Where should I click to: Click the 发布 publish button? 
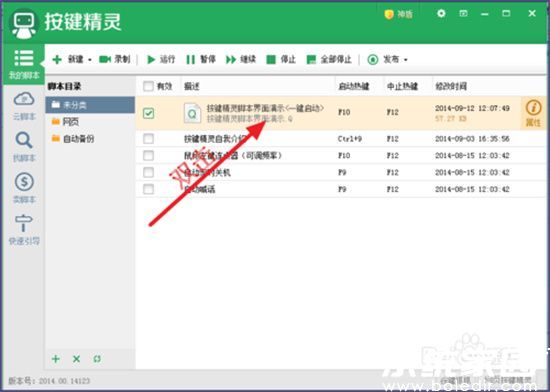(x=383, y=59)
